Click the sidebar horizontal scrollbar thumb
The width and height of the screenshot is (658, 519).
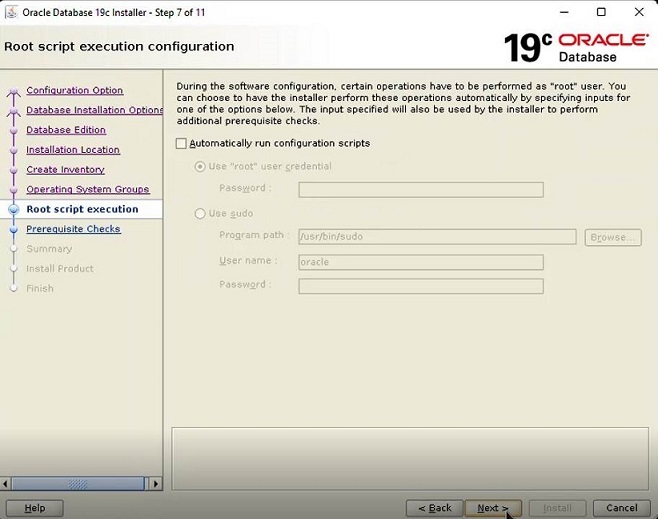click(x=78, y=484)
